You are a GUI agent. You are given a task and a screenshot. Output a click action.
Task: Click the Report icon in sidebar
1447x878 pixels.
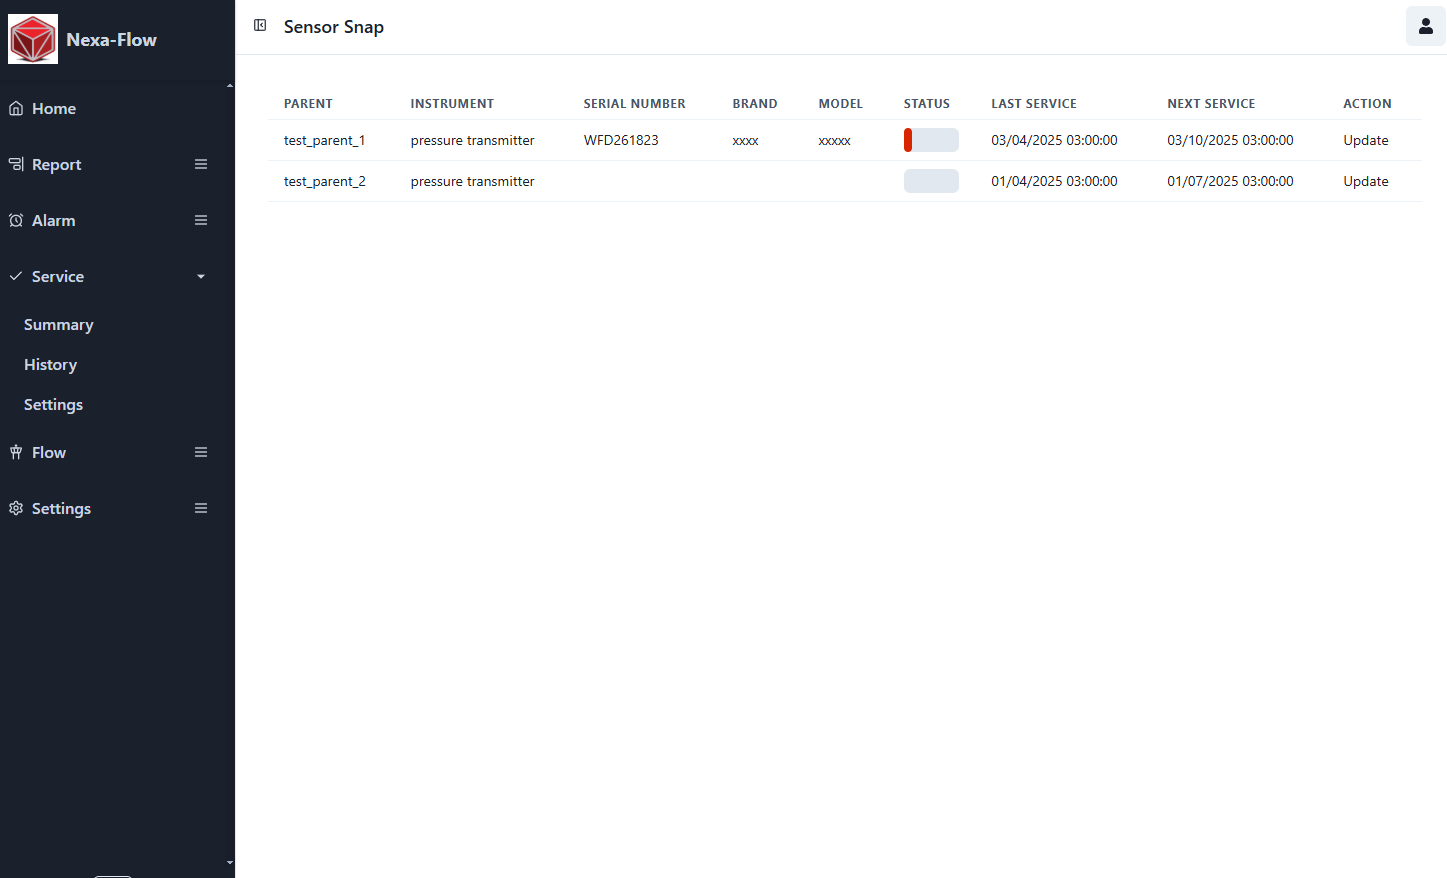tap(16, 164)
